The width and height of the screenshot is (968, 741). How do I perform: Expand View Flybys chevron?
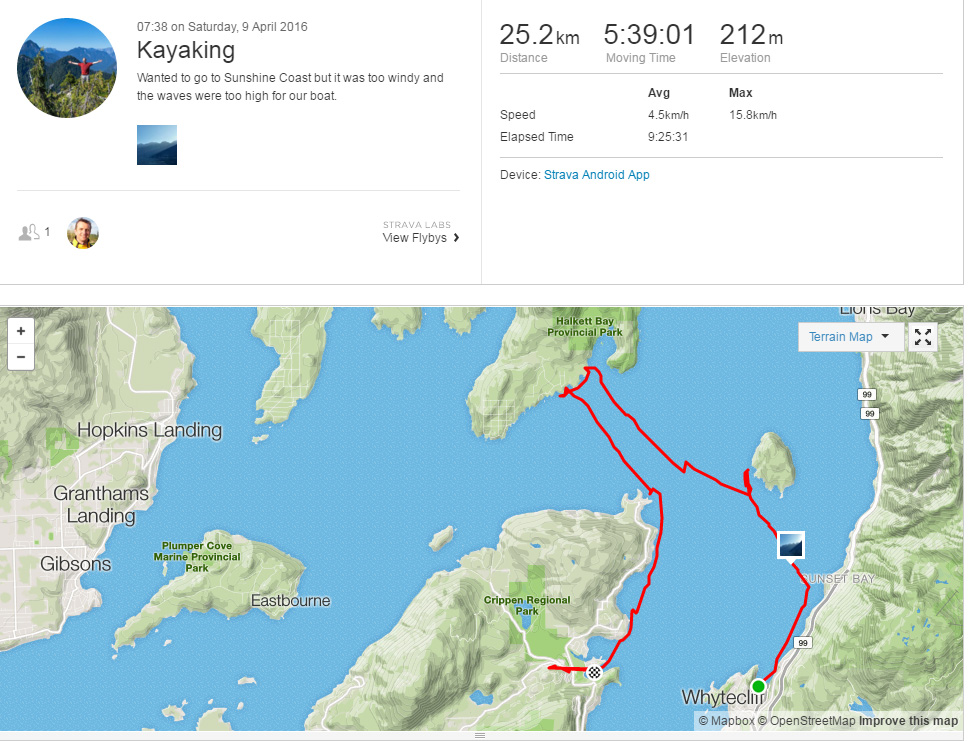pos(457,238)
